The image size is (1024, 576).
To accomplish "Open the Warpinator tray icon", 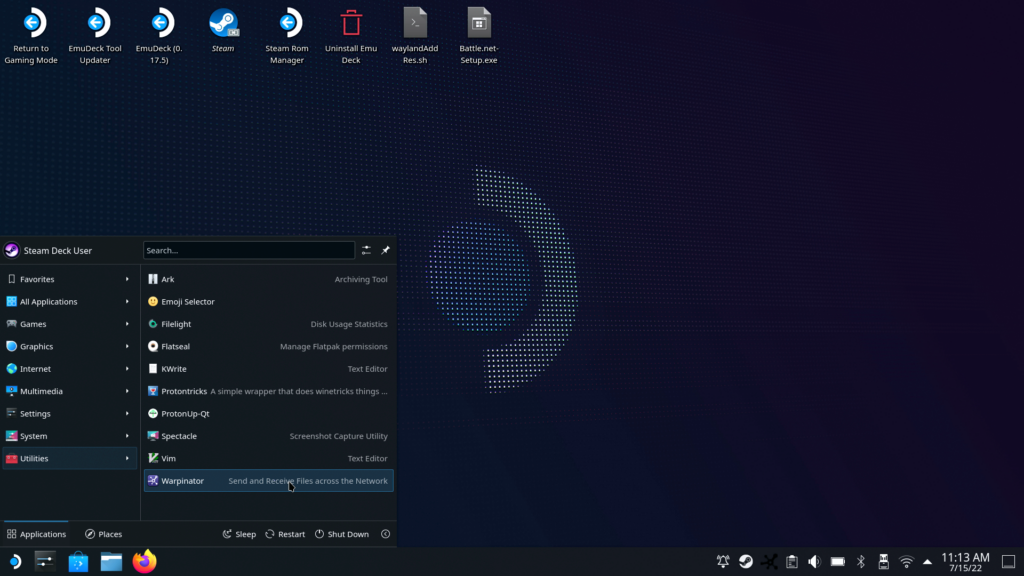I will [x=769, y=562].
